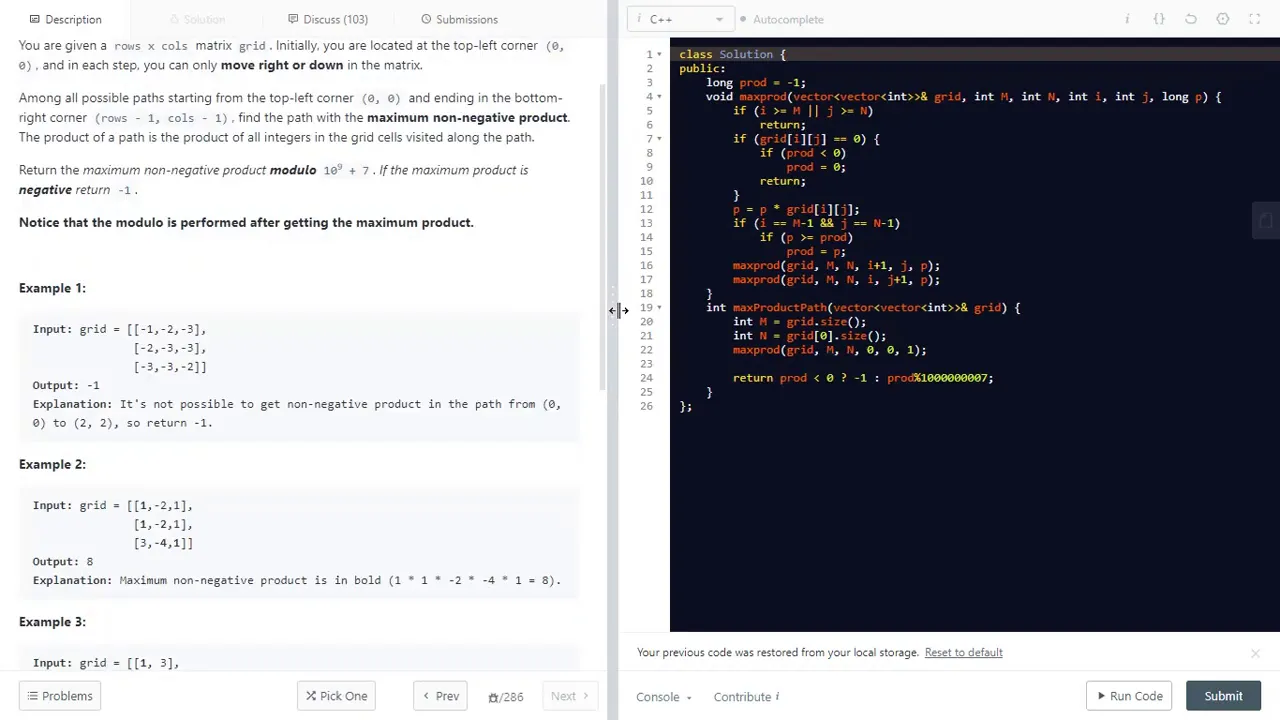Viewport: 1280px width, 720px height.
Task: Switch to the Description tab
Action: pyautogui.click(x=65, y=19)
